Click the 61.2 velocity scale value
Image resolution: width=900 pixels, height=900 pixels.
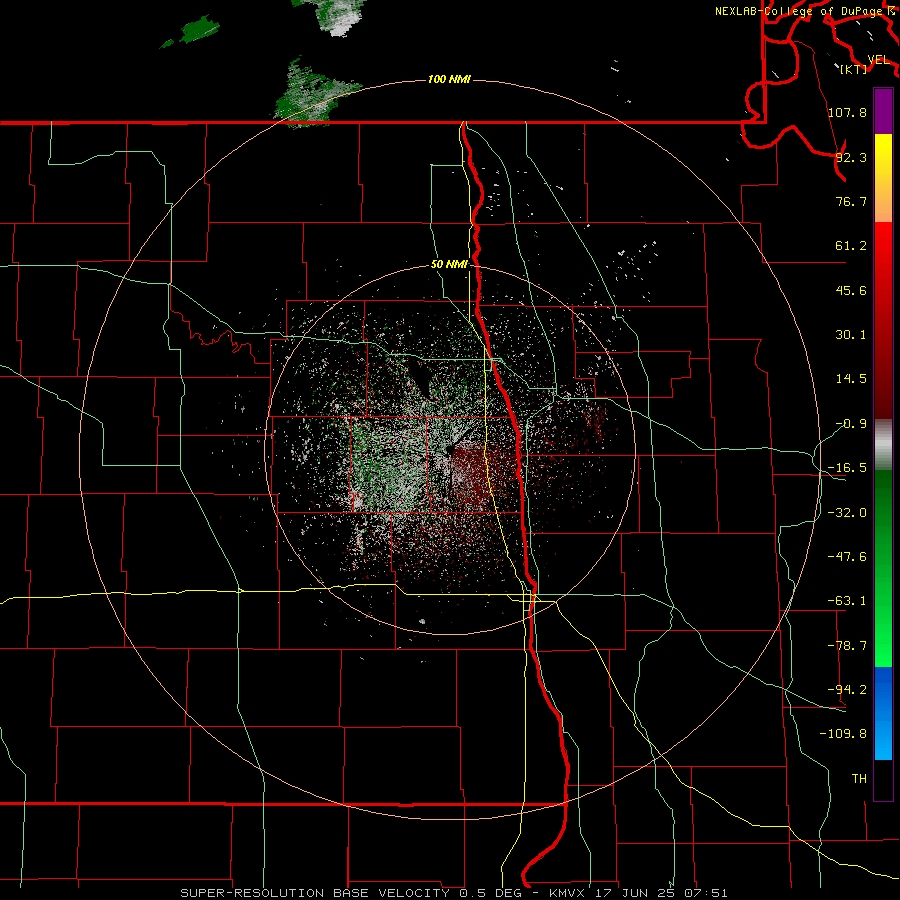tap(851, 246)
